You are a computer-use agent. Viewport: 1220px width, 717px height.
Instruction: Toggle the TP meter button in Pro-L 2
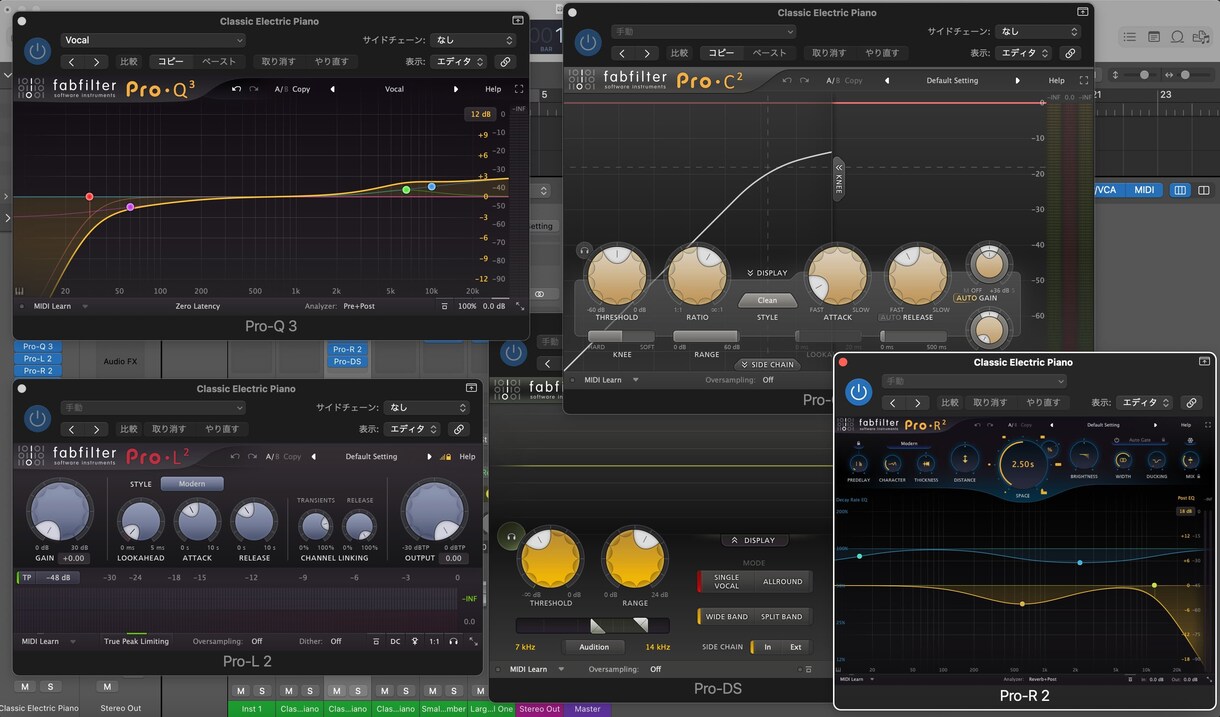[27, 577]
